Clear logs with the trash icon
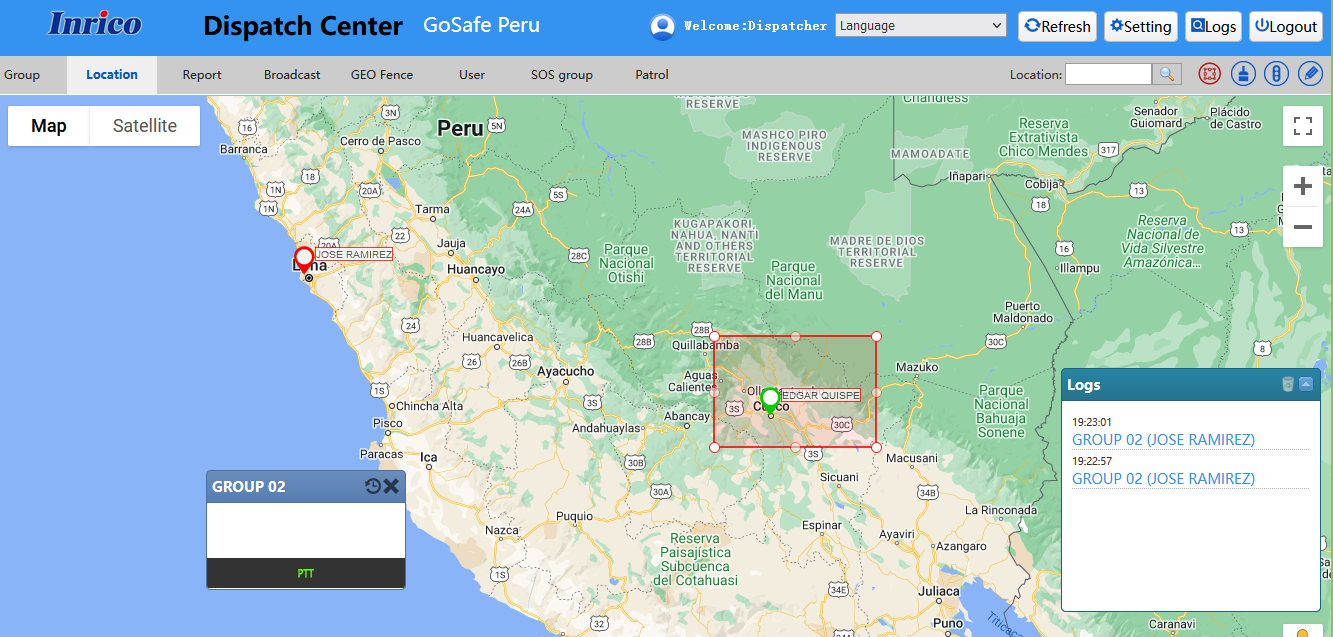This screenshot has width=1333, height=637. [1288, 384]
